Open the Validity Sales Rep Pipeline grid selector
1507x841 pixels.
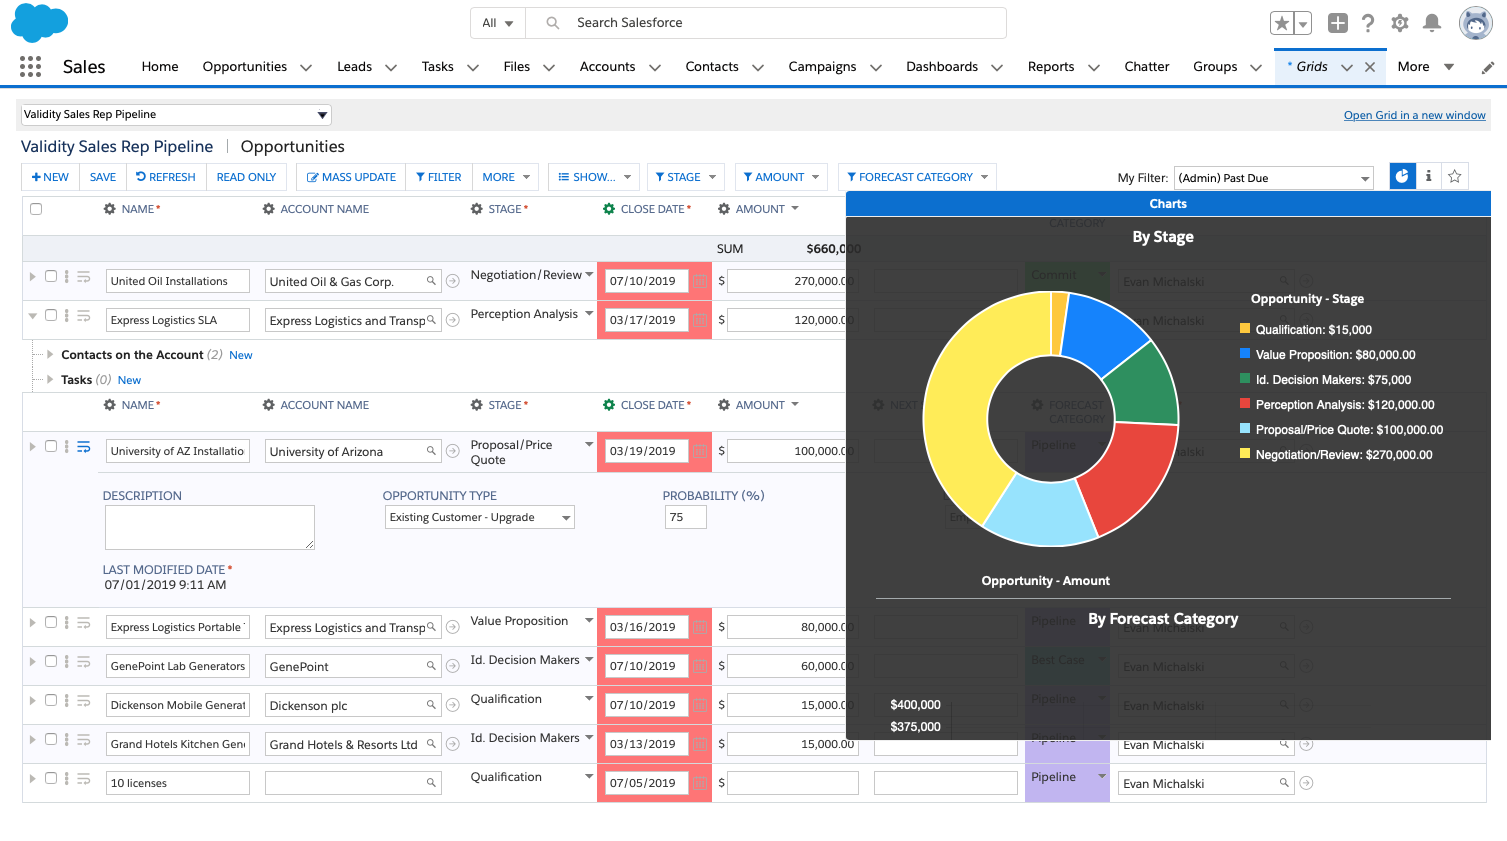(x=176, y=115)
